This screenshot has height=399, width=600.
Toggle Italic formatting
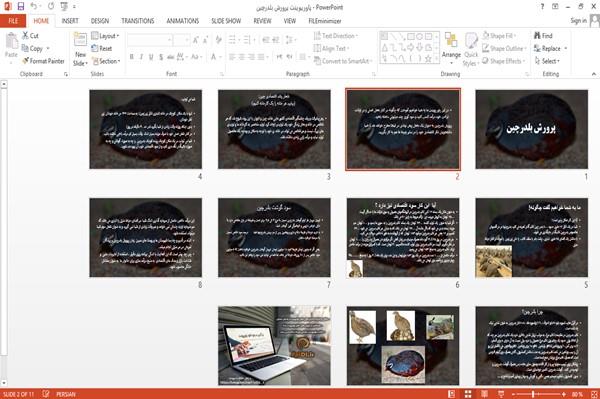pos(141,57)
